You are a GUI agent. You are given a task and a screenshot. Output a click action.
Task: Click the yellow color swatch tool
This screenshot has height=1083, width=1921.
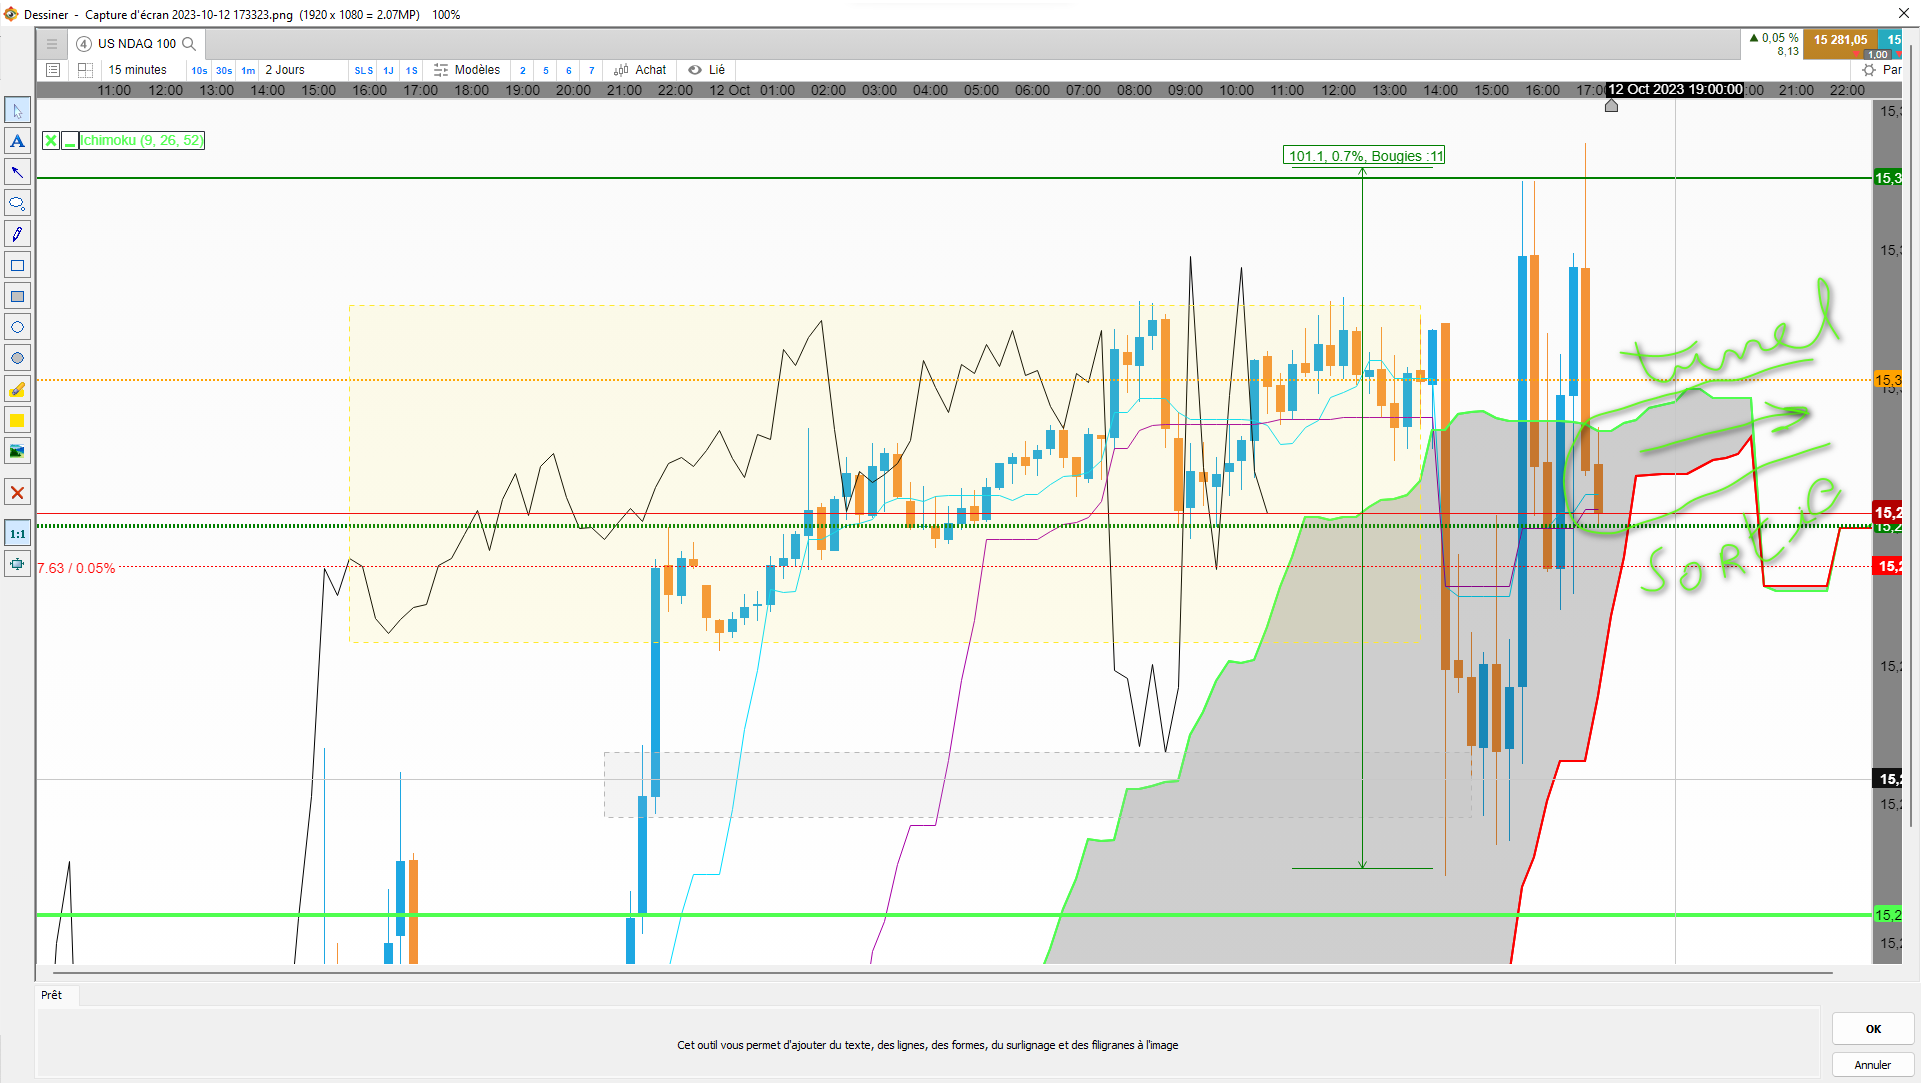(x=17, y=420)
